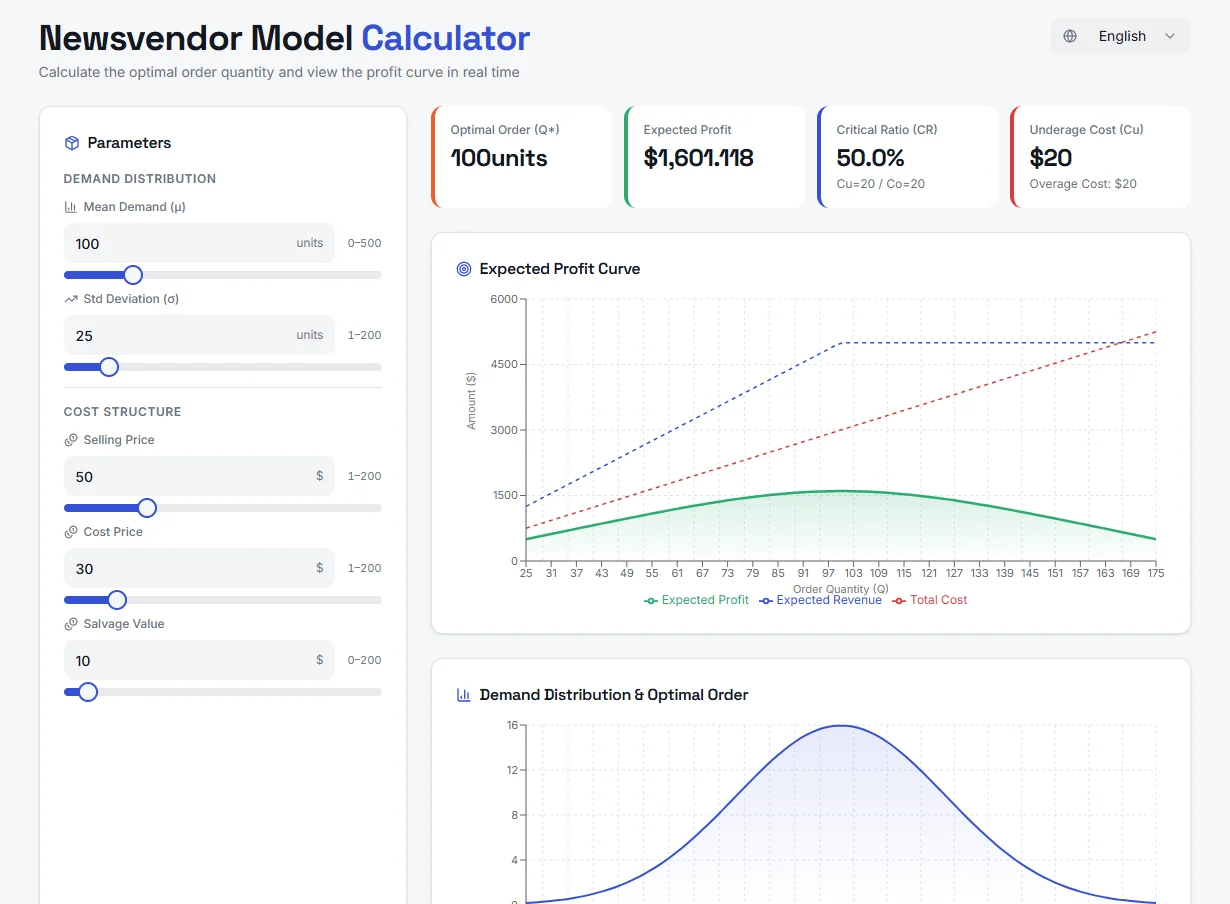Viewport: 1230px width, 904px height.
Task: Focus the Std Deviation input showing 25
Action: [x=199, y=335]
